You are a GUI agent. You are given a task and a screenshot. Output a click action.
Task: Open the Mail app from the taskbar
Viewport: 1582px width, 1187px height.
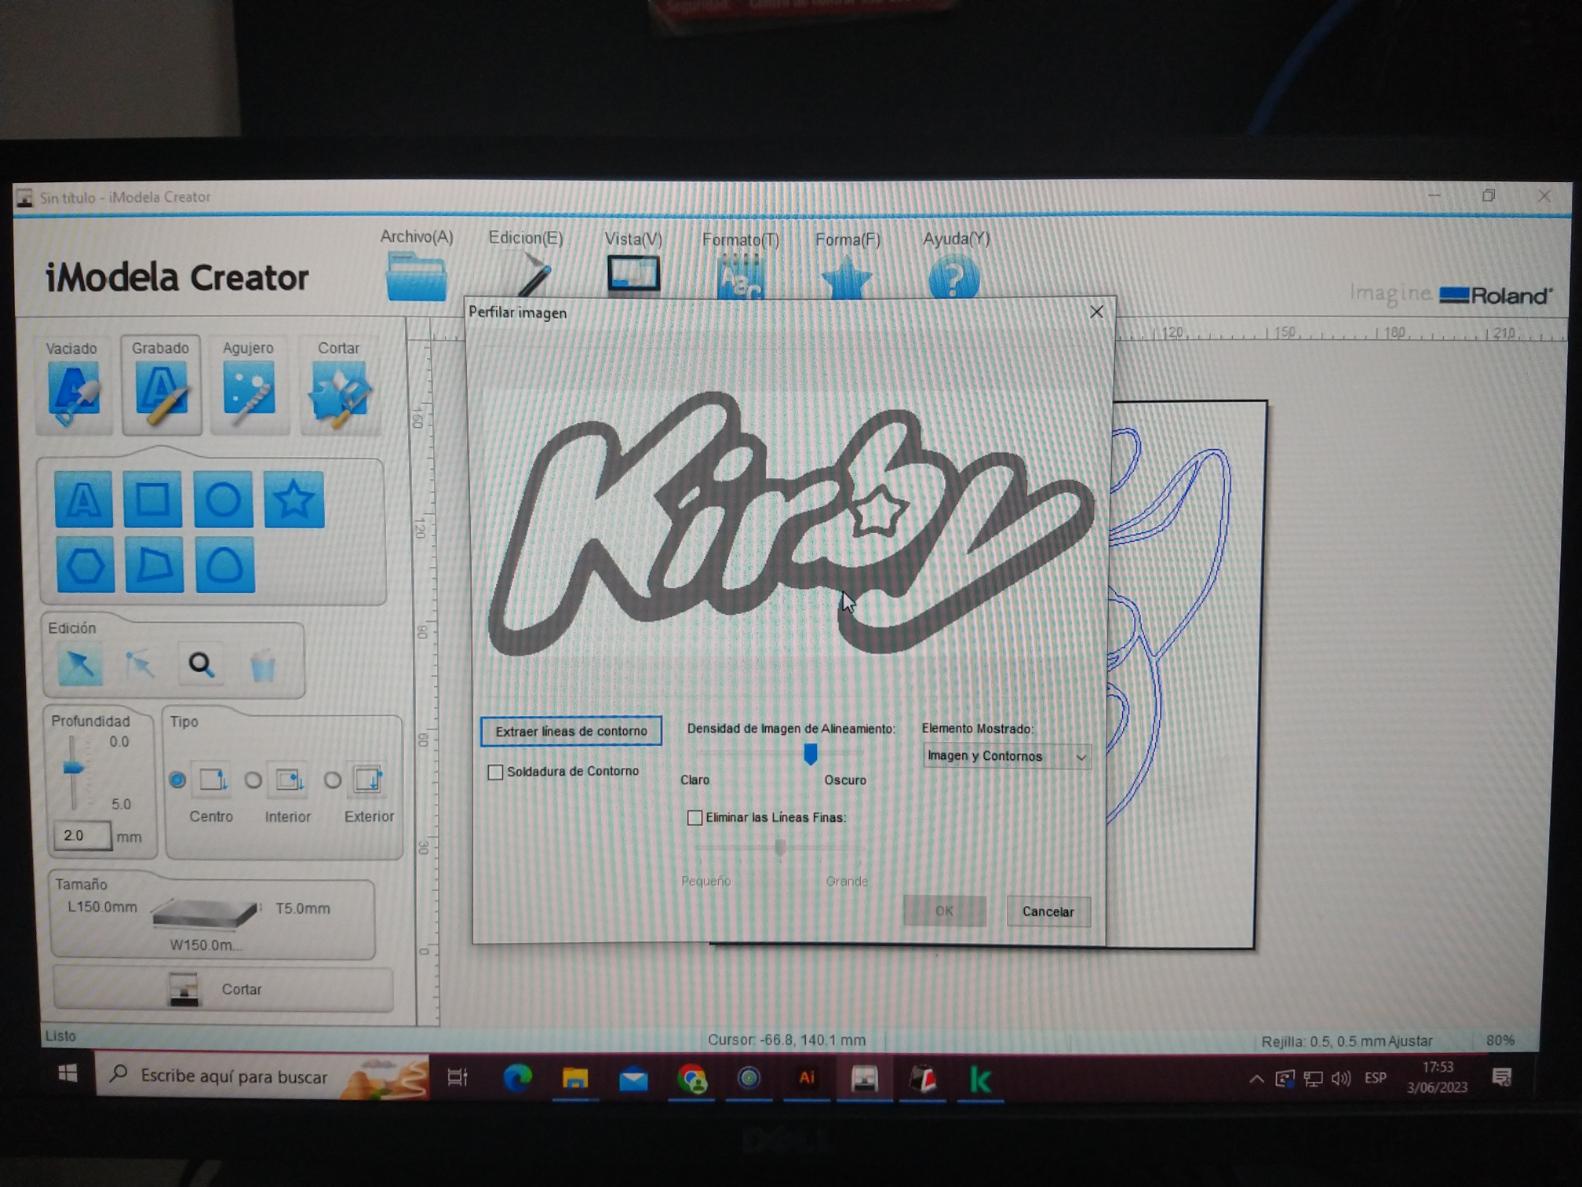[x=633, y=1079]
